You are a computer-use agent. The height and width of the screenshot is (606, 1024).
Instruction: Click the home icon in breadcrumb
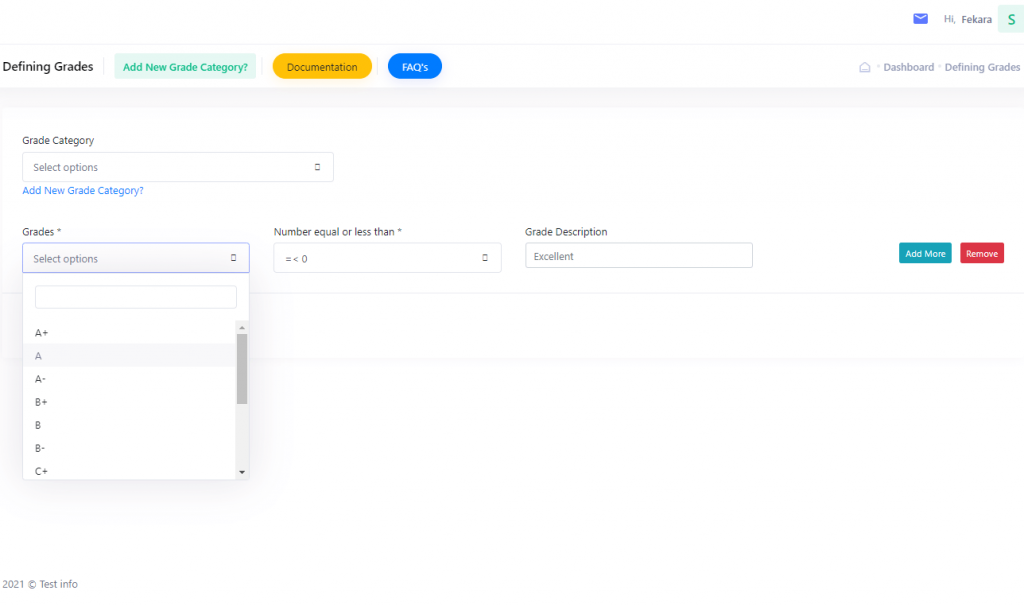pos(865,67)
